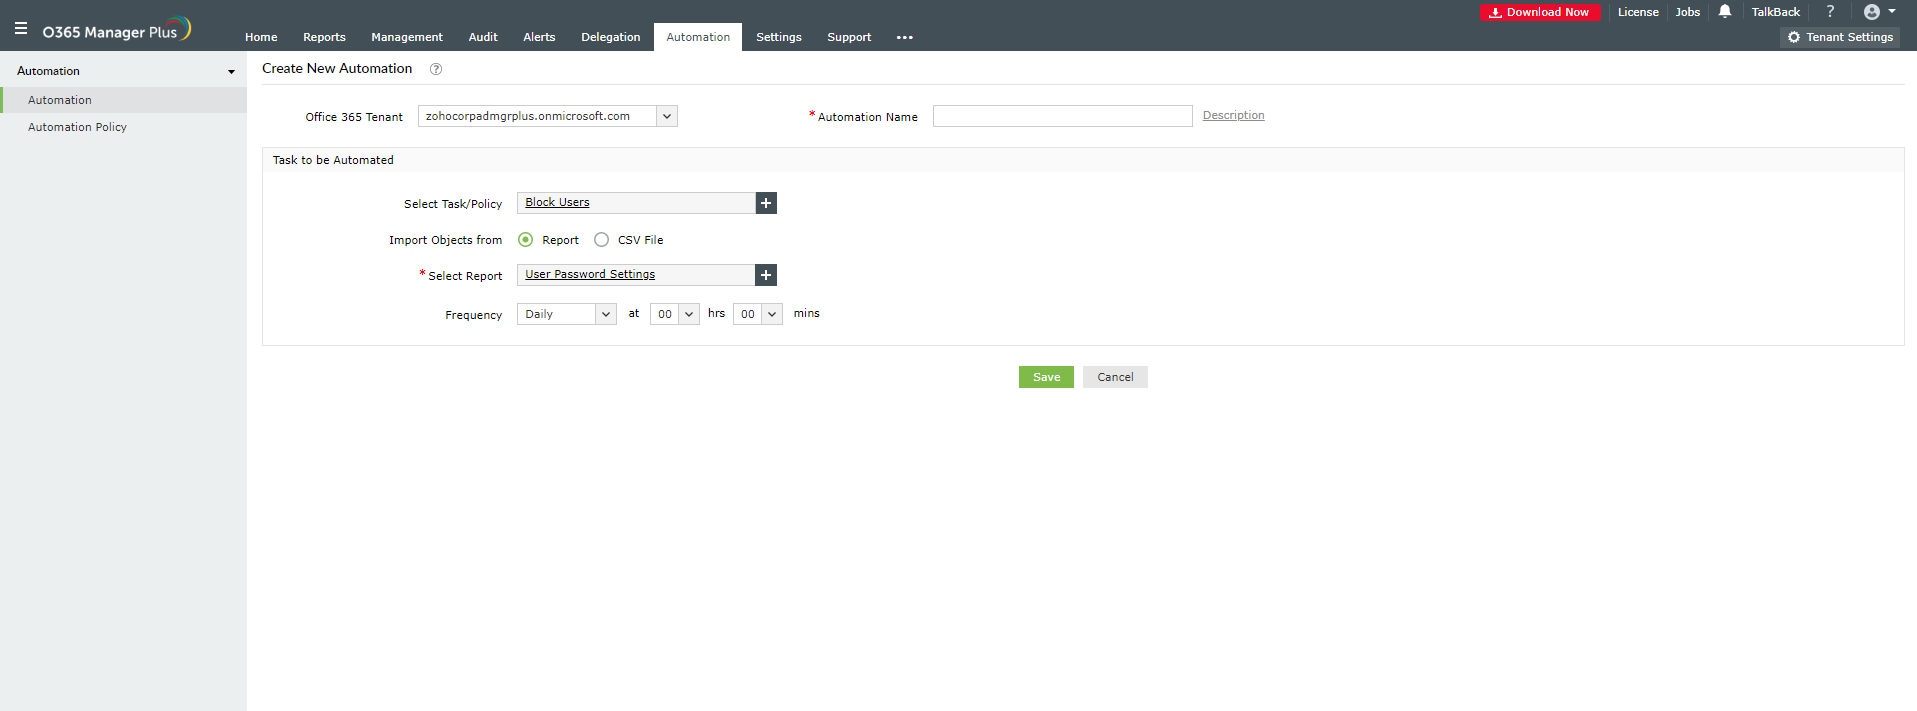Image resolution: width=1917 pixels, height=711 pixels.
Task: Open the help question mark icon in header
Action: click(x=1830, y=12)
